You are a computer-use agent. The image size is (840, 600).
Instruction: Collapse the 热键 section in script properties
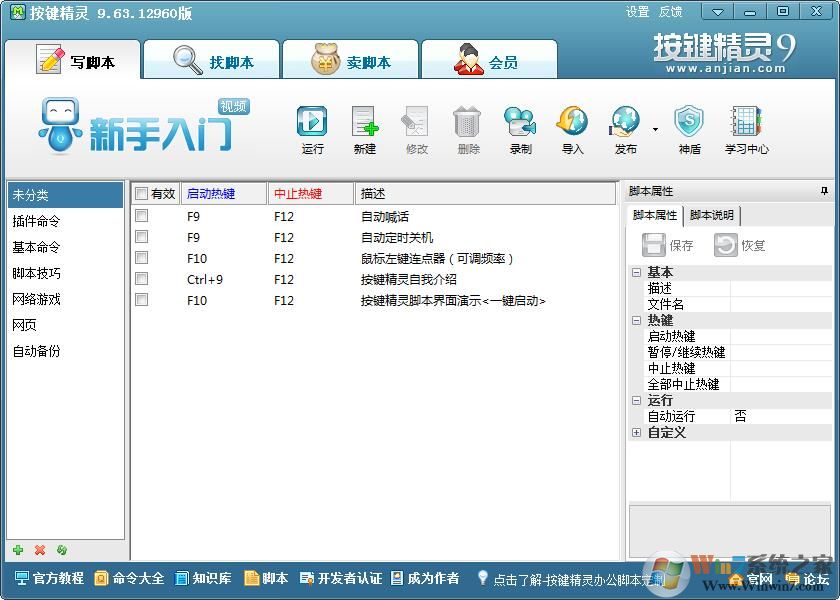click(x=636, y=320)
